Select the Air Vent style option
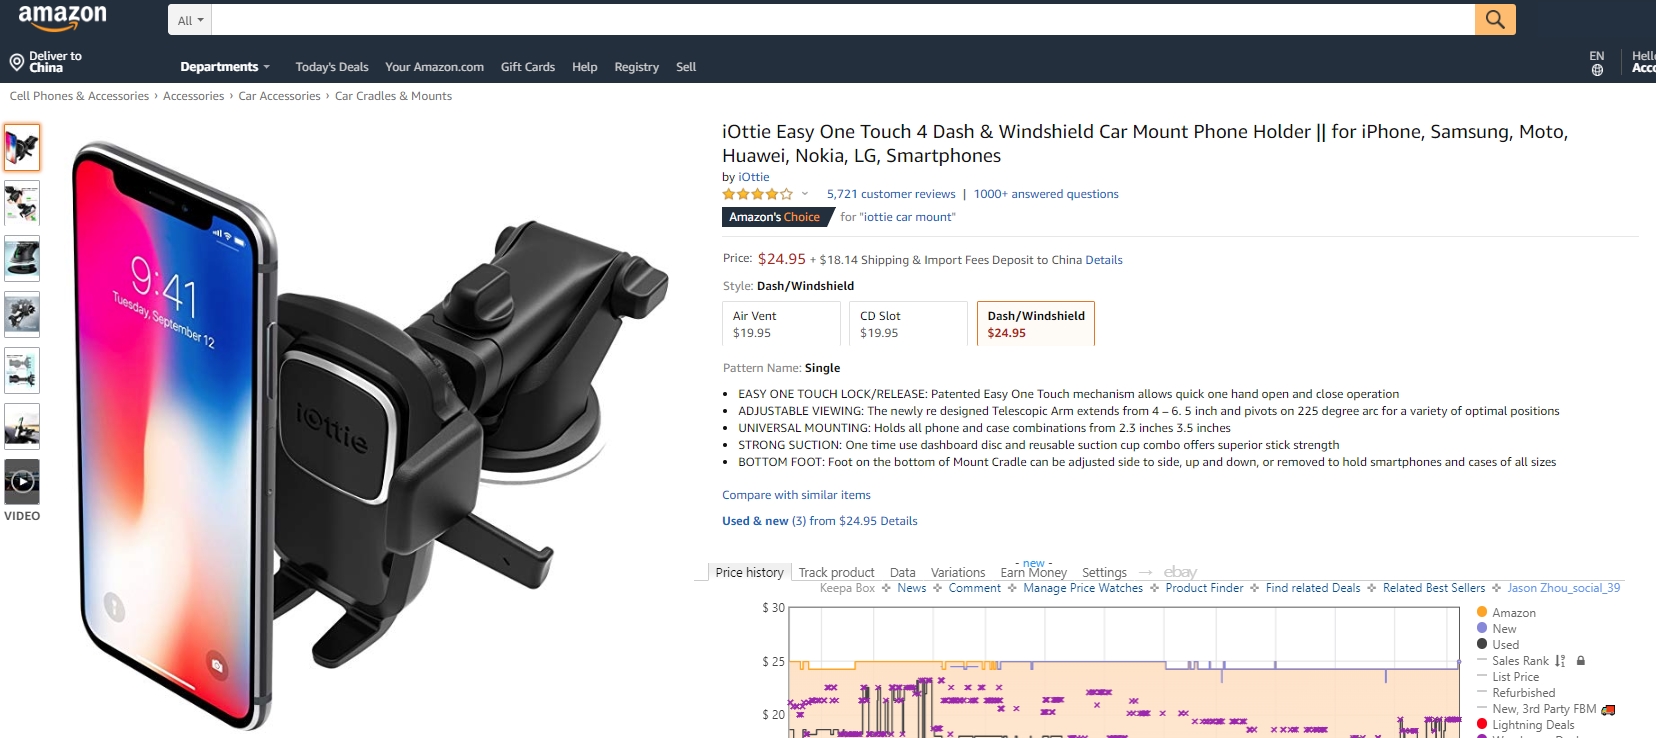This screenshot has width=1656, height=738. click(x=781, y=324)
